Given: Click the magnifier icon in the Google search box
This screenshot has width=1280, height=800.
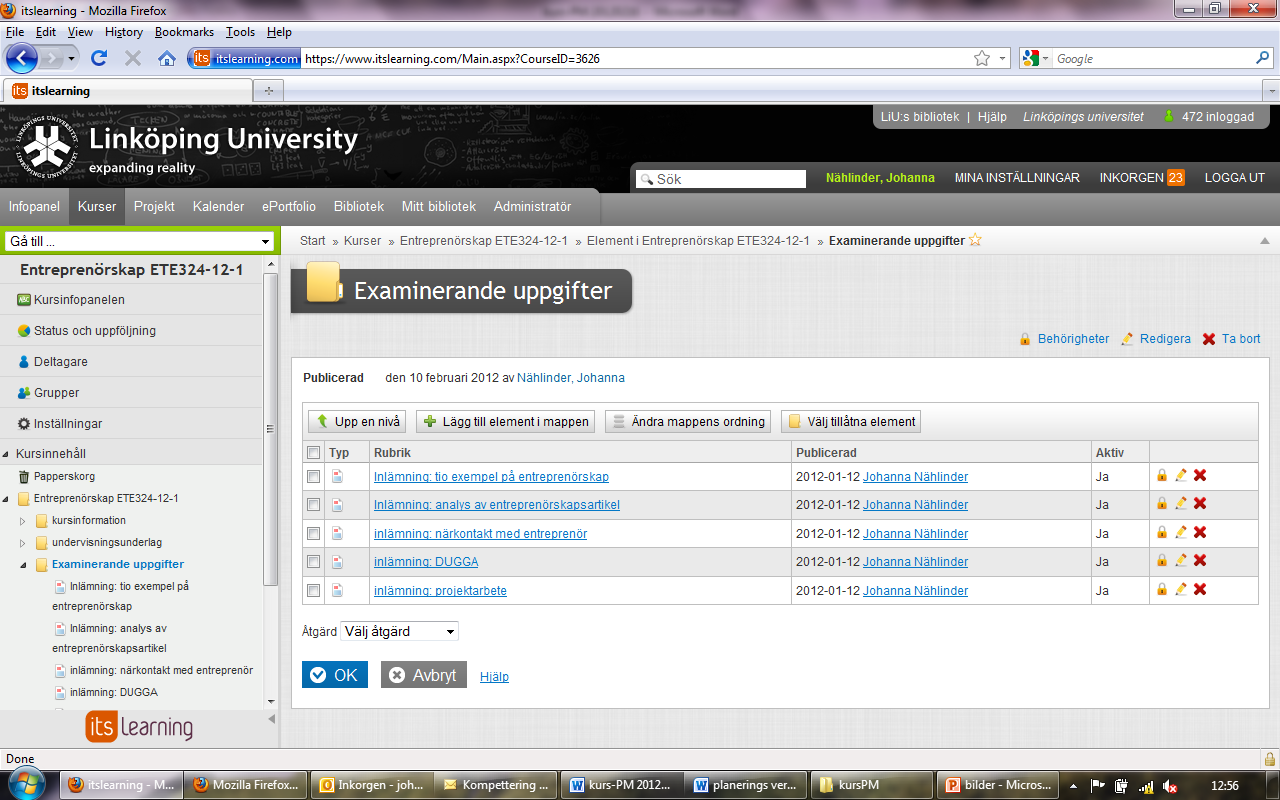Looking at the screenshot, I should (x=1263, y=58).
